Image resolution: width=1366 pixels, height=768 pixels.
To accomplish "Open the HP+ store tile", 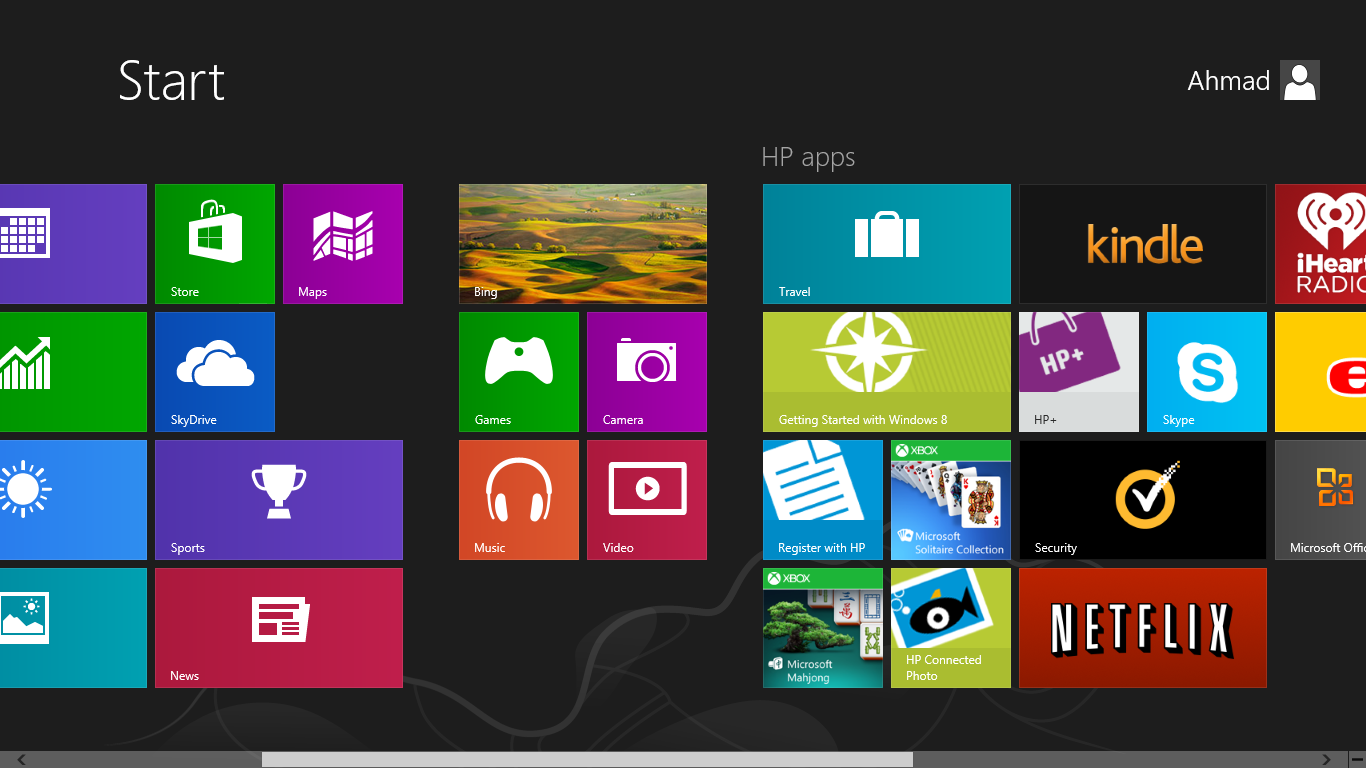I will (x=1078, y=371).
